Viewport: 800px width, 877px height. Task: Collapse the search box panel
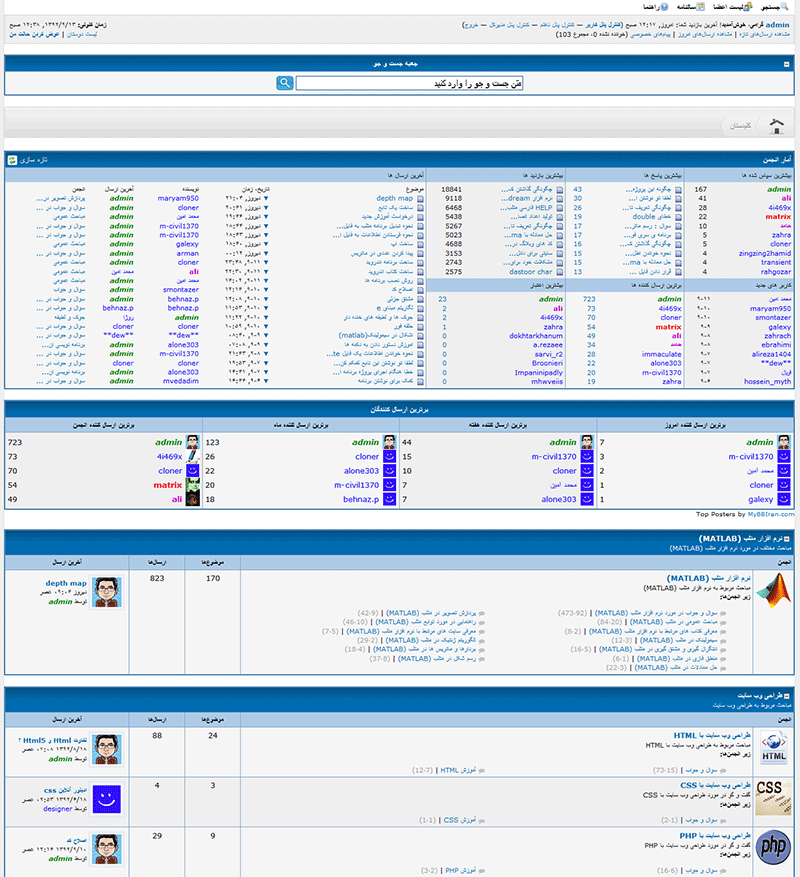tap(786, 64)
